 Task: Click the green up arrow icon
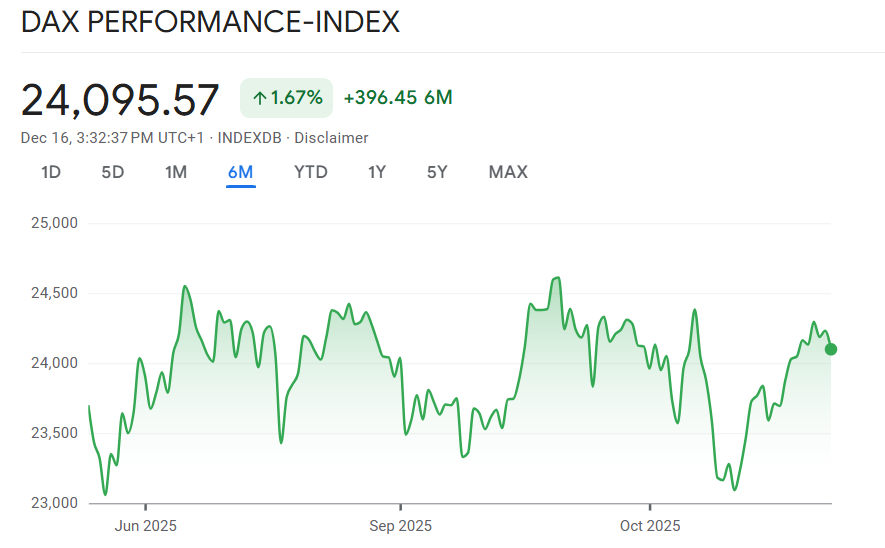(259, 98)
